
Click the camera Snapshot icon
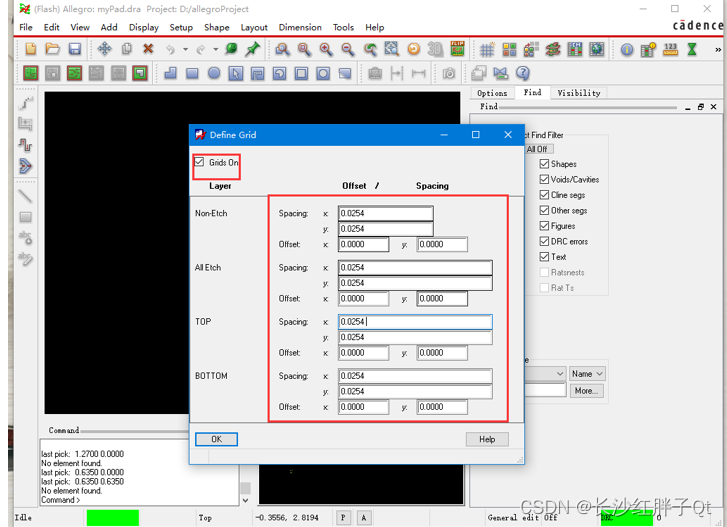(448, 73)
